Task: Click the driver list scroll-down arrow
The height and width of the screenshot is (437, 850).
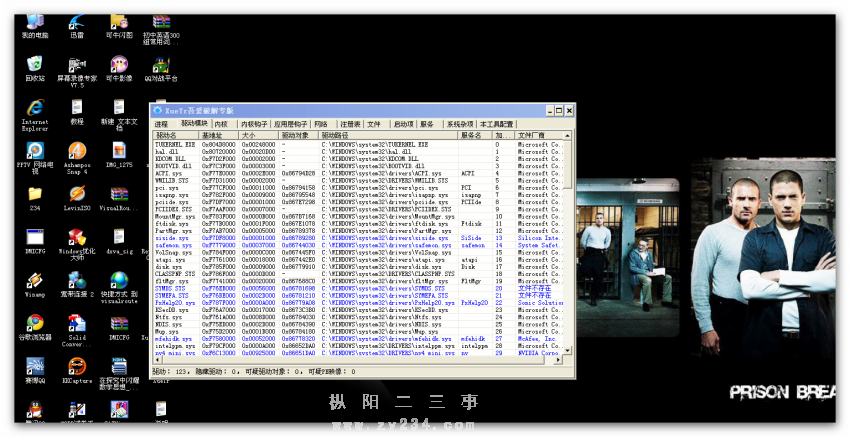Action: coord(568,351)
